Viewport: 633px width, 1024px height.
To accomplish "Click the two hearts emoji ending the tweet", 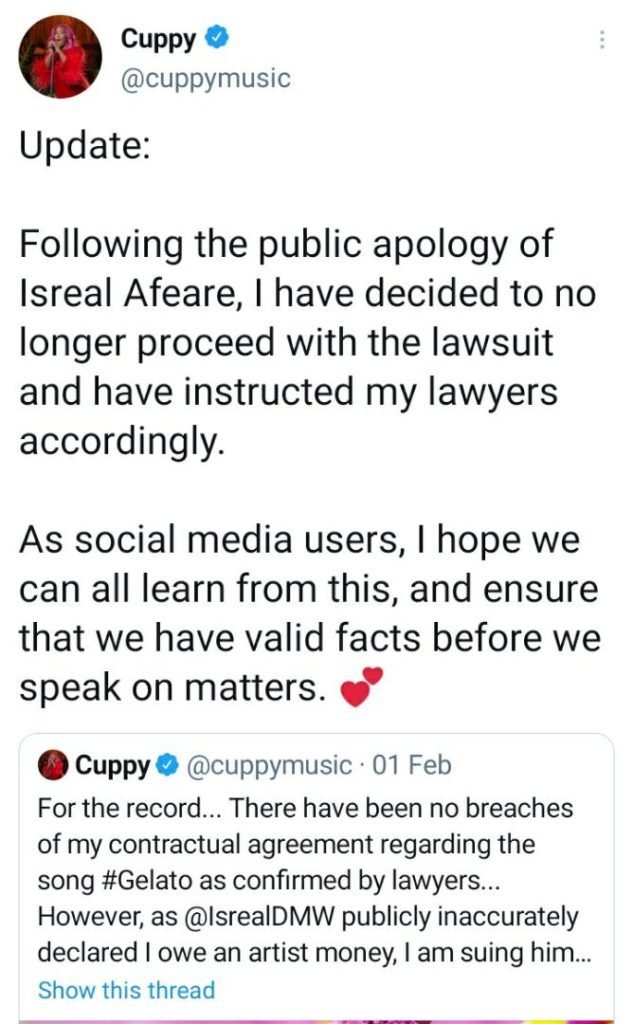I will point(362,689).
